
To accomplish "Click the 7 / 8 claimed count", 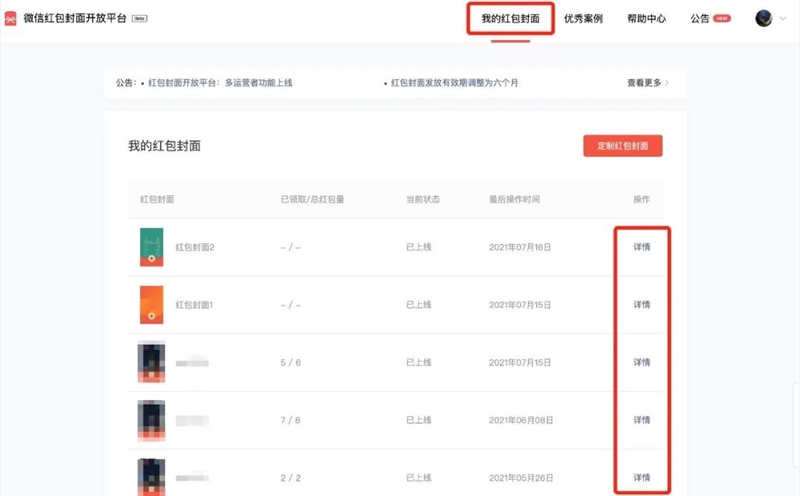I will [x=290, y=420].
